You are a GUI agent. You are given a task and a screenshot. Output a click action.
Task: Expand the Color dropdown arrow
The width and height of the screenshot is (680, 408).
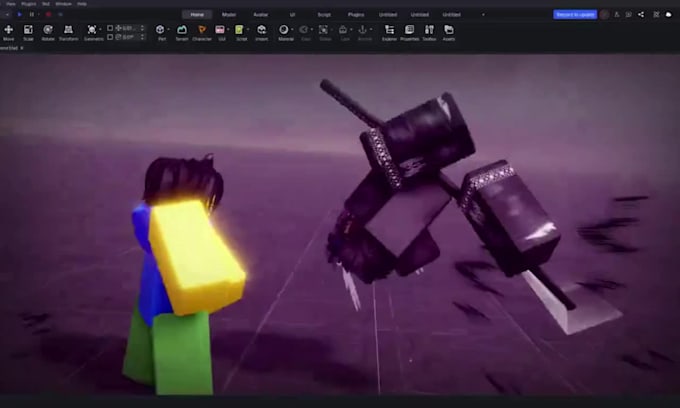312,29
